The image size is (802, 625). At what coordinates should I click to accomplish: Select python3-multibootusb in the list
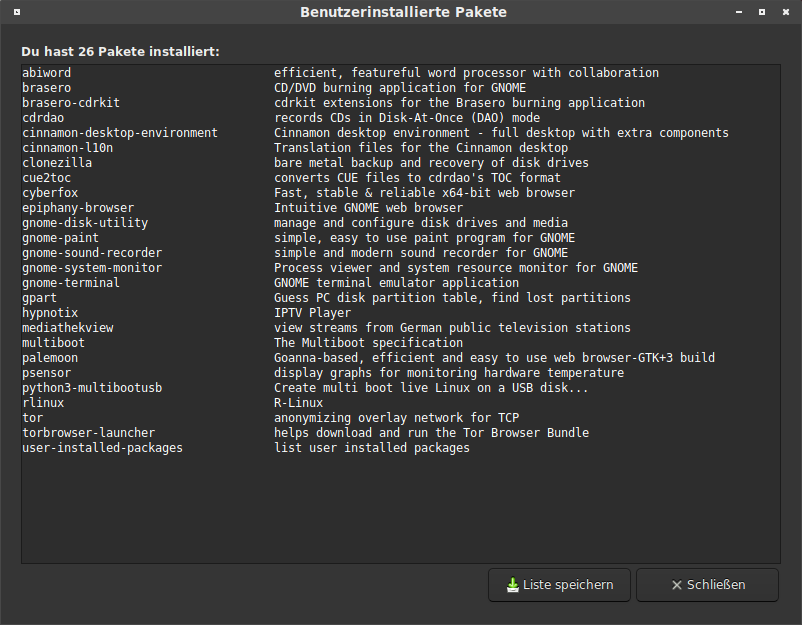click(92, 388)
